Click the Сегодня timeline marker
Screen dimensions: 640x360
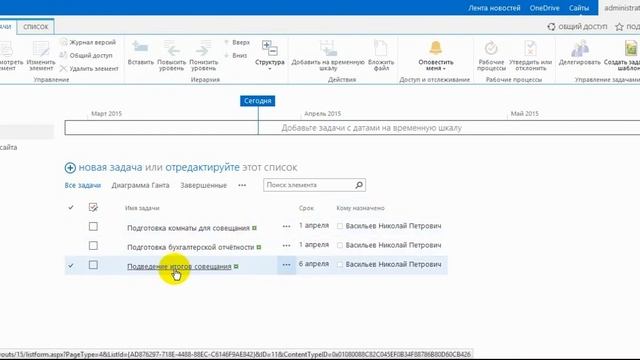tap(258, 101)
